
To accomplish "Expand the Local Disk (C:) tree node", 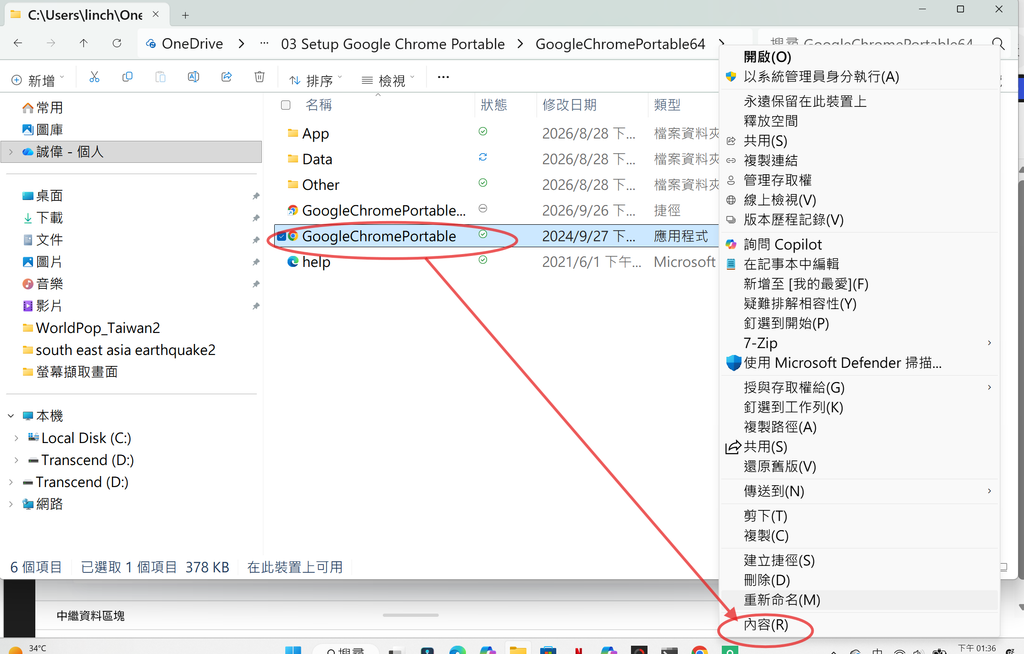I will (x=16, y=438).
